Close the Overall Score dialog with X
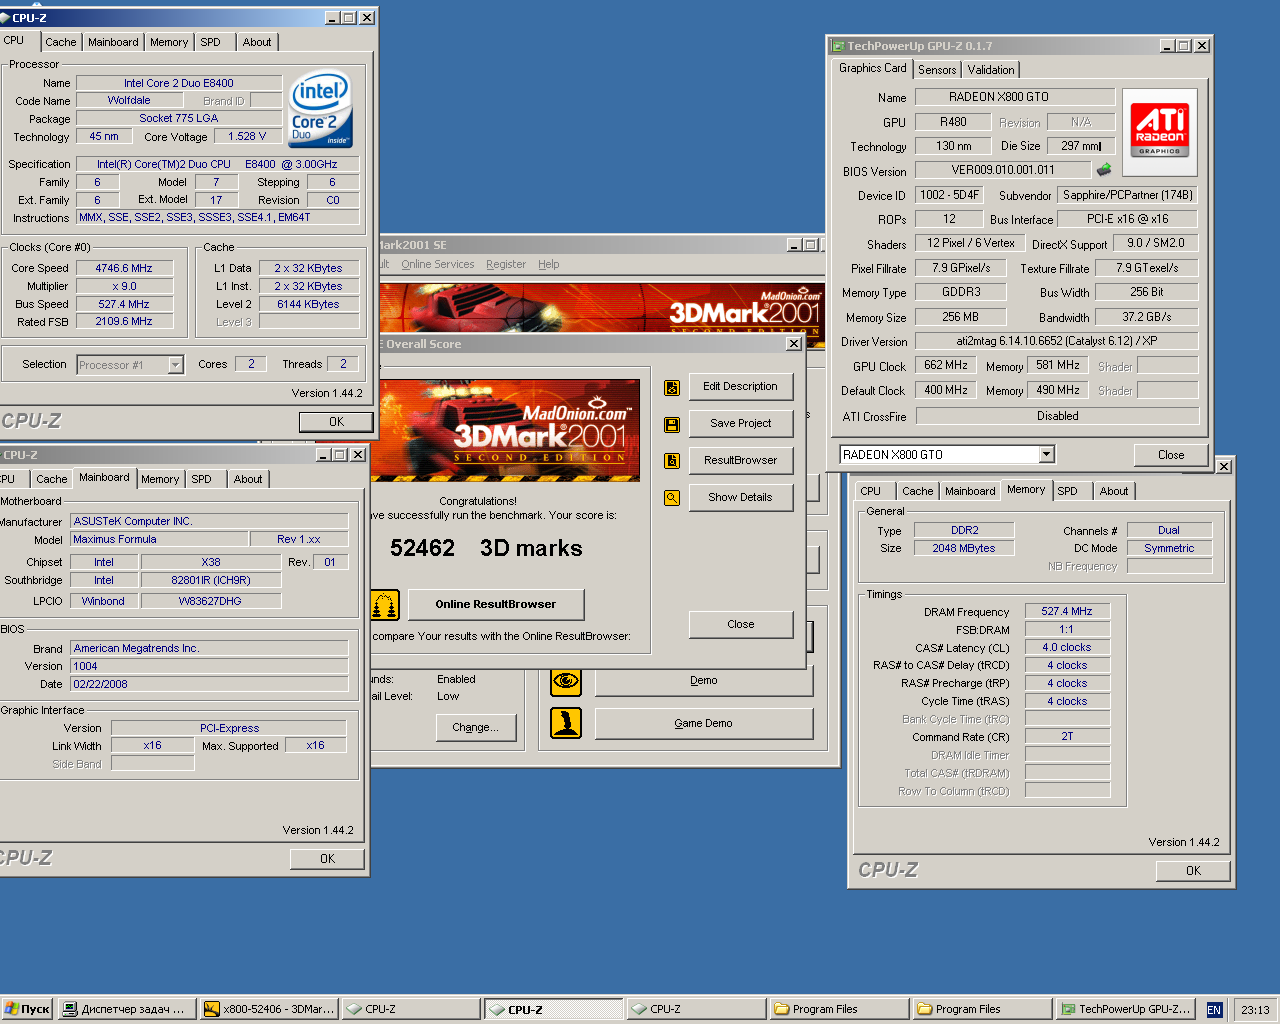 point(794,344)
